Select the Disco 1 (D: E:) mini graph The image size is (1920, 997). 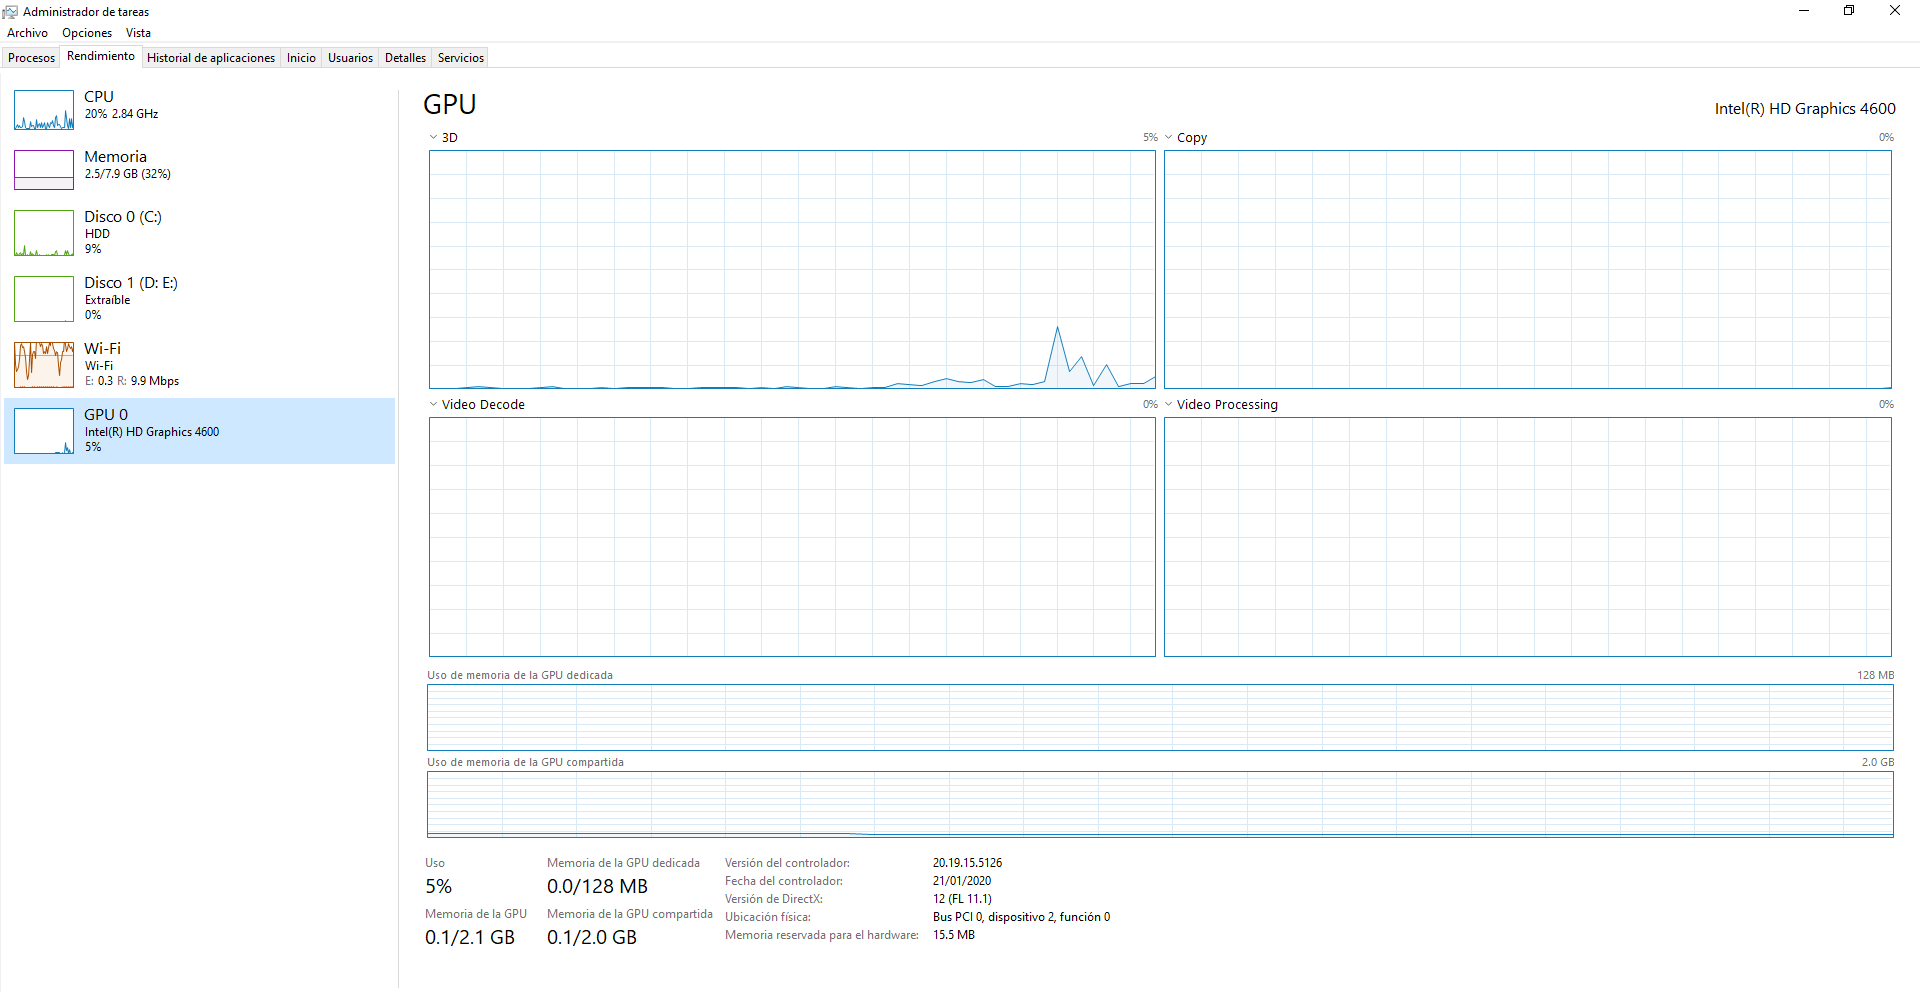click(x=44, y=299)
